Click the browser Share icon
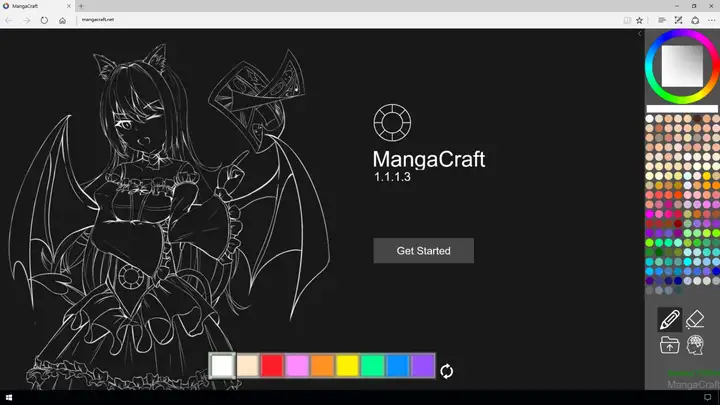This screenshot has width=720, height=405. (x=695, y=20)
